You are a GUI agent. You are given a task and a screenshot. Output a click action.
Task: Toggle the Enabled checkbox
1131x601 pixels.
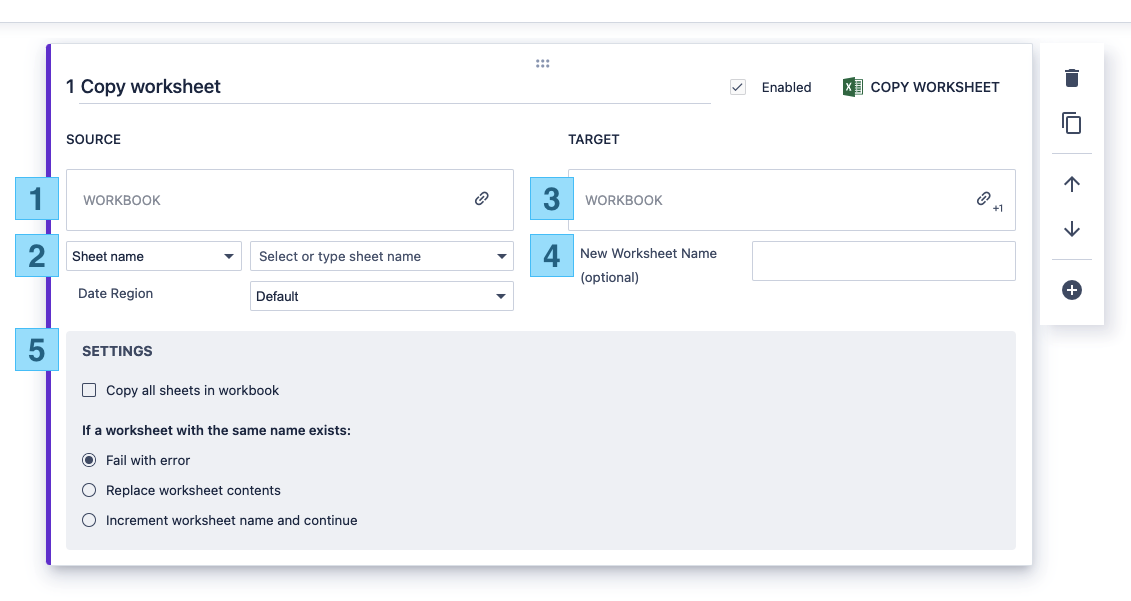click(738, 87)
